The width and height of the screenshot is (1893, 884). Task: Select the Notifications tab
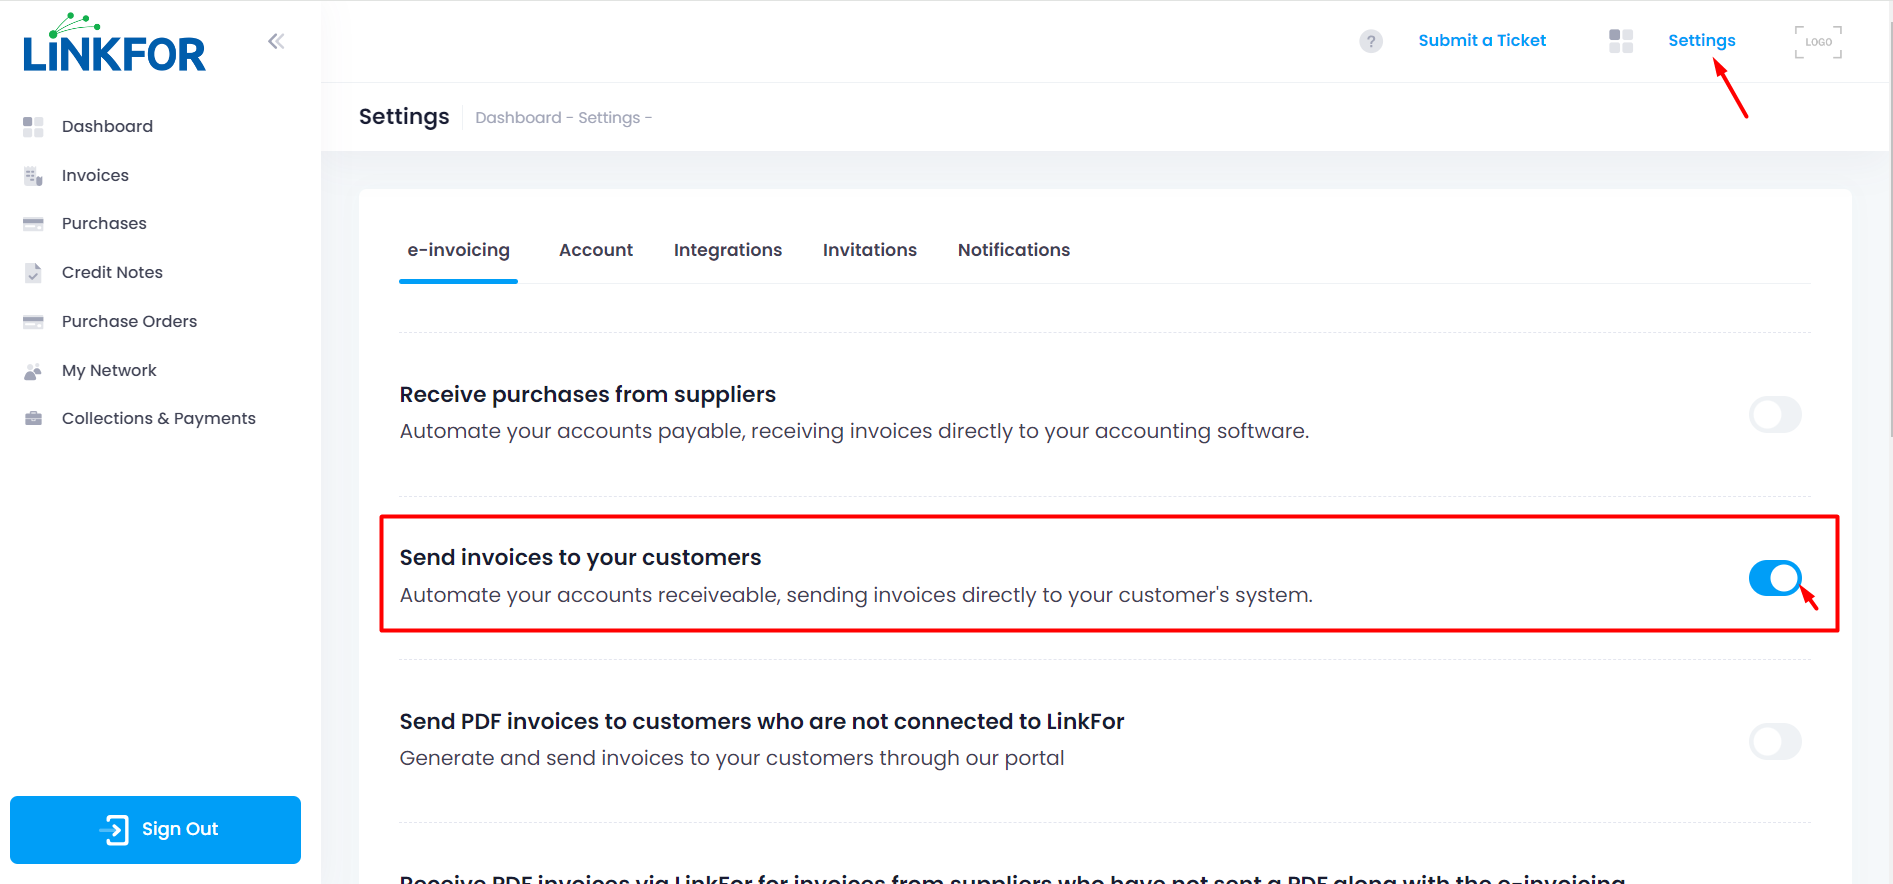(x=1014, y=250)
